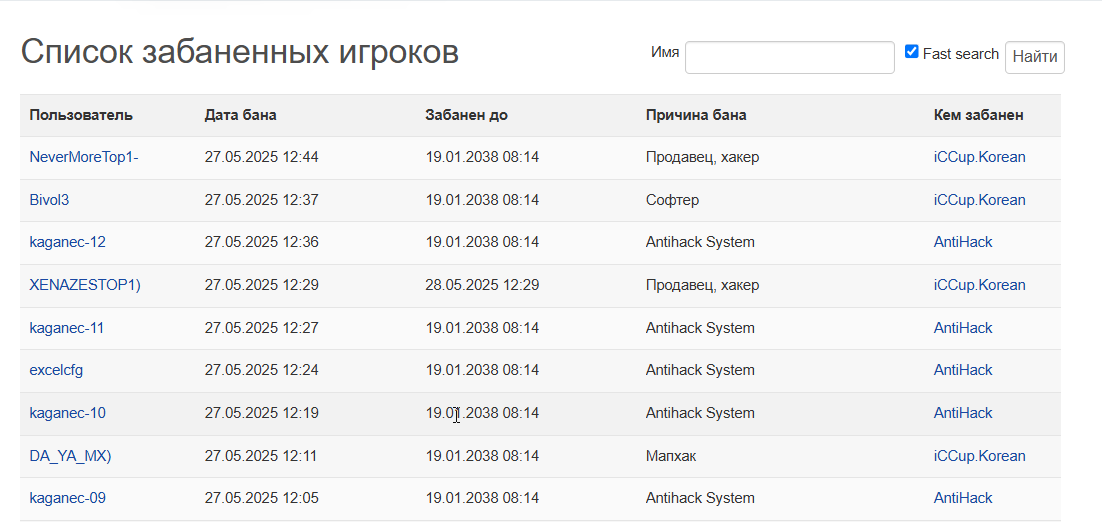Enable the Fast search checkbox
The height and width of the screenshot is (522, 1102).
coord(912,51)
